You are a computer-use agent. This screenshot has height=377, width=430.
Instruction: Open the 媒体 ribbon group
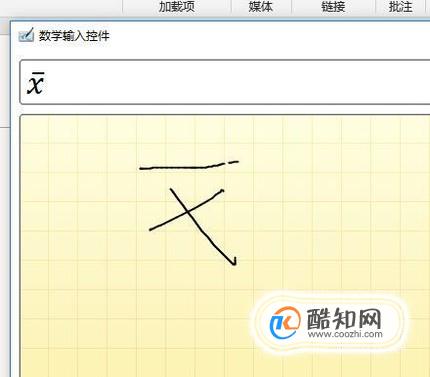click(x=261, y=7)
